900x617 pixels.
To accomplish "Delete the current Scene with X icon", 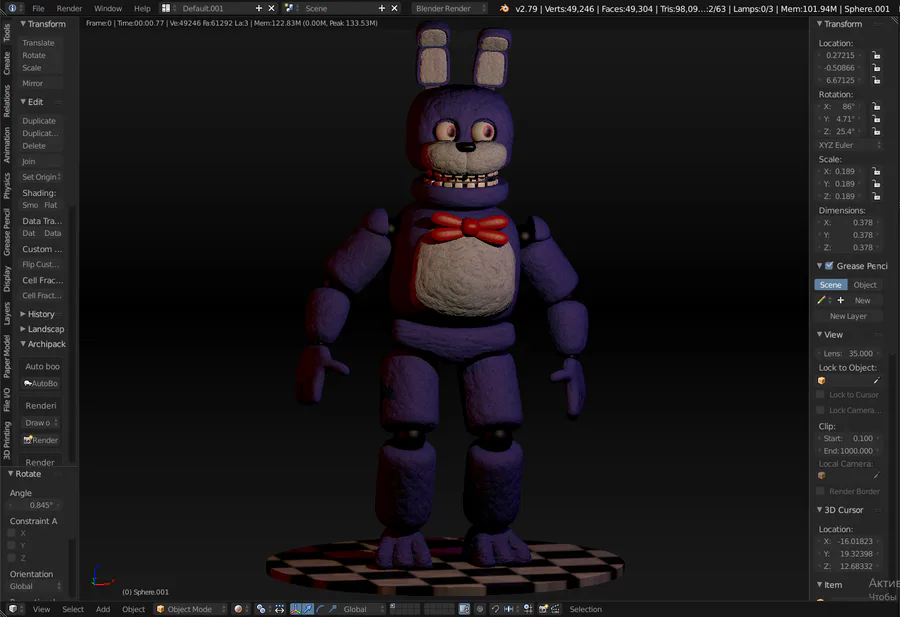I will click(x=394, y=8).
